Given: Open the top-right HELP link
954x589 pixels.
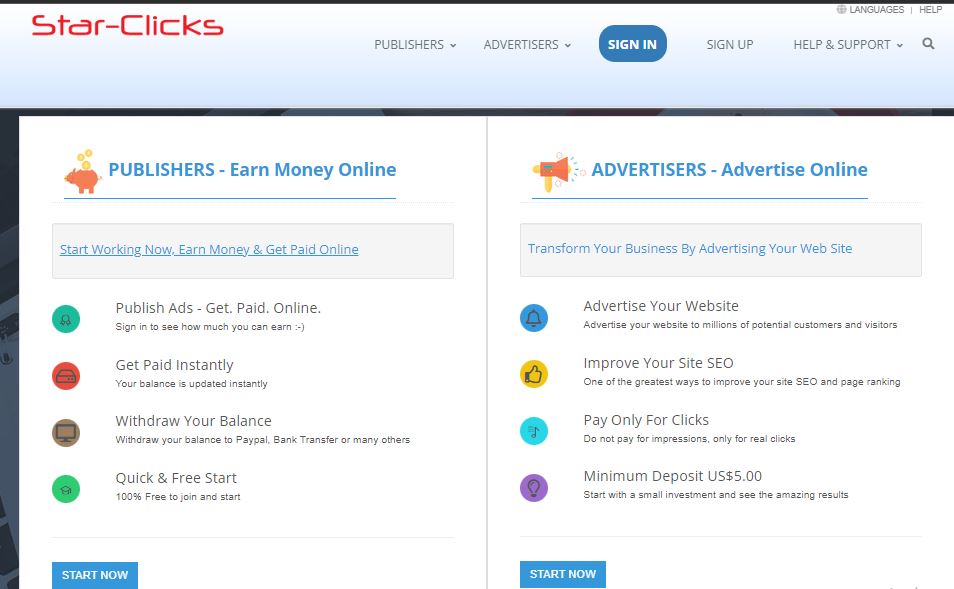Looking at the screenshot, I should (930, 9).
